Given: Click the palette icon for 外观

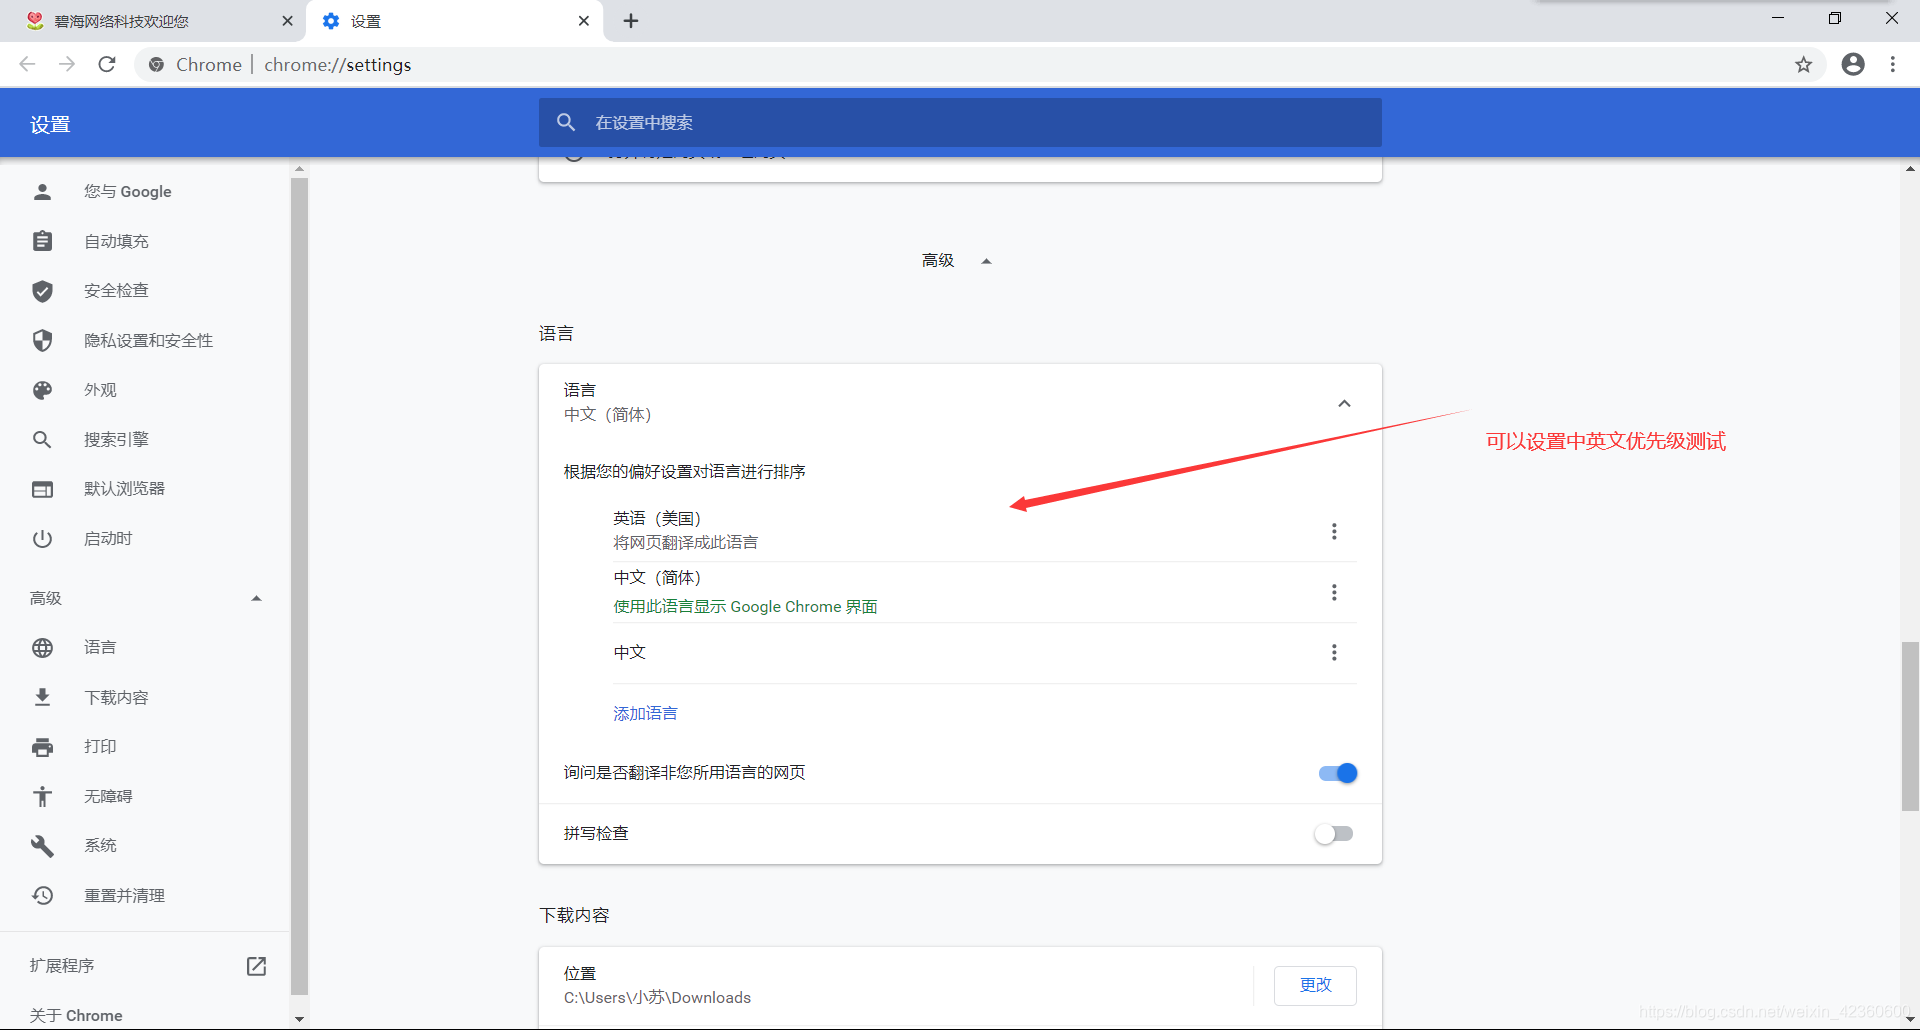Looking at the screenshot, I should (42, 390).
